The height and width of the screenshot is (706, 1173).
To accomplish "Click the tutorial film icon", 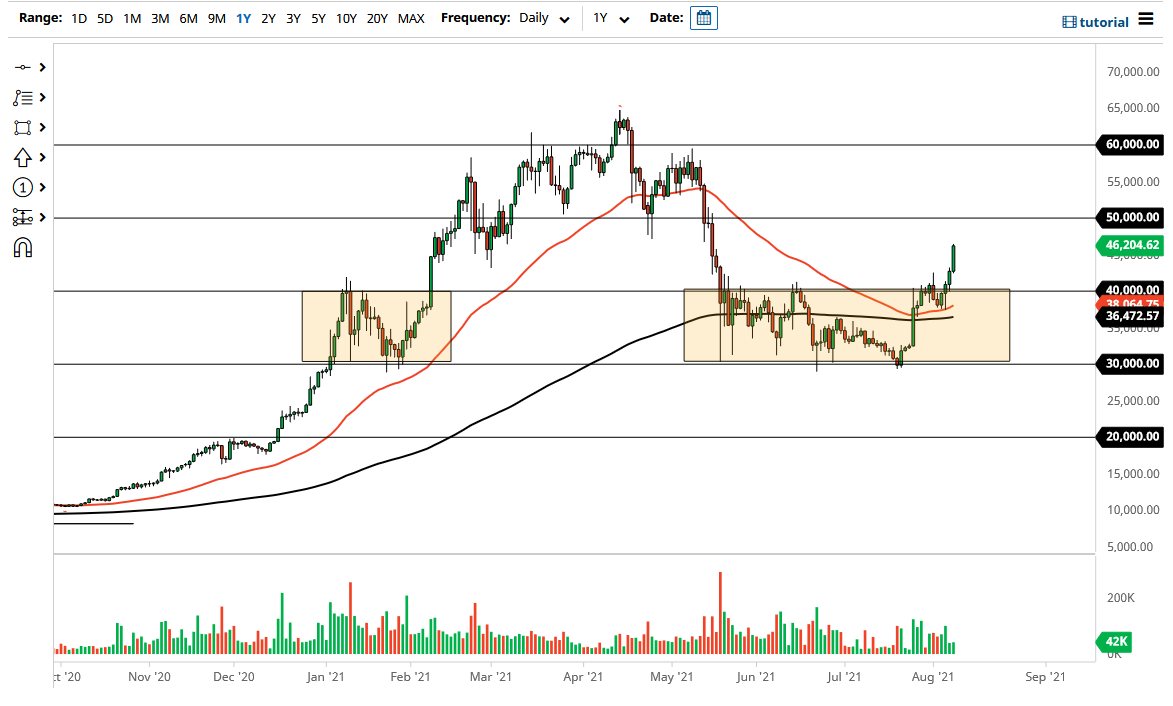I will (1069, 22).
